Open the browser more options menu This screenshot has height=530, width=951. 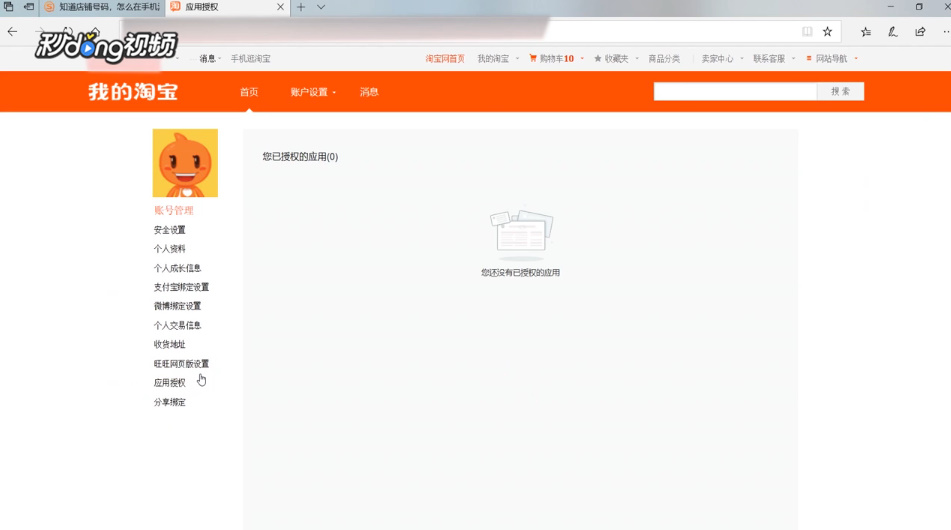point(945,32)
